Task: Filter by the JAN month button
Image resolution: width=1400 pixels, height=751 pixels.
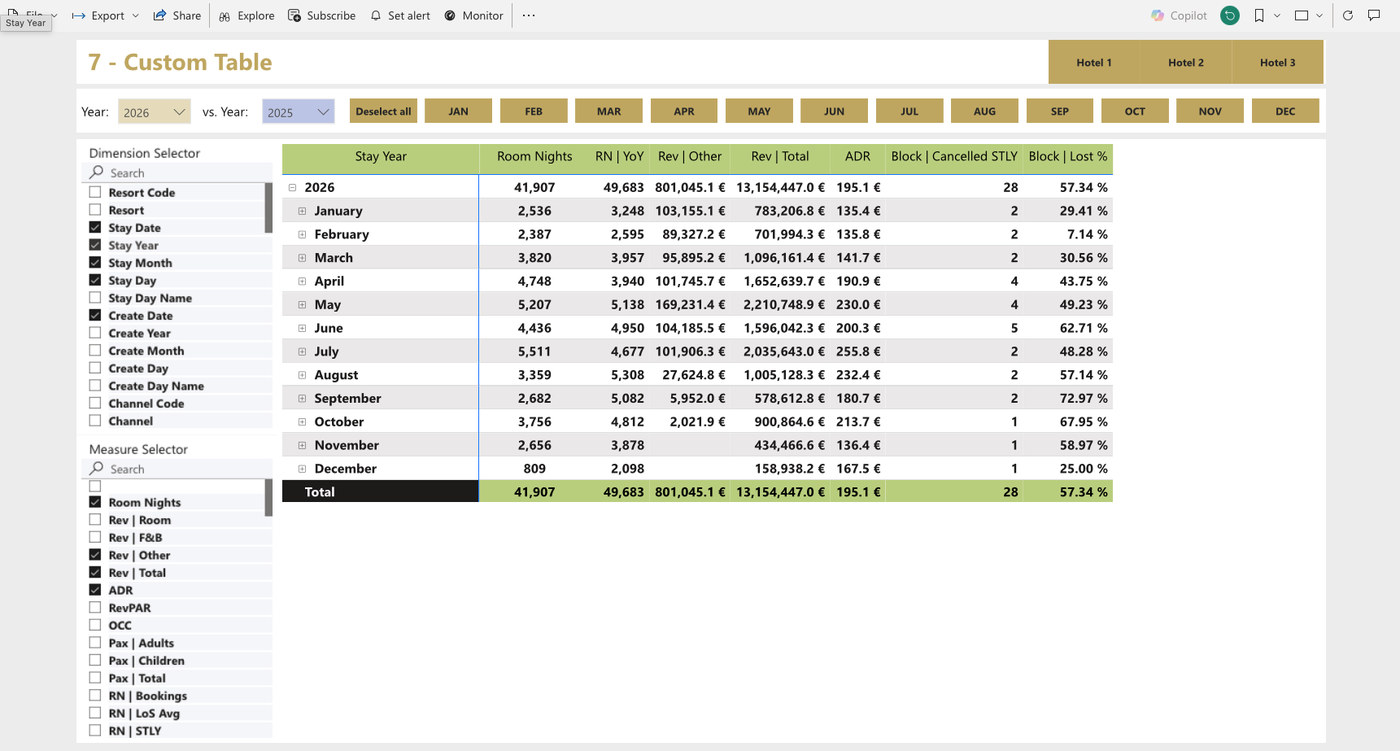Action: point(458,111)
